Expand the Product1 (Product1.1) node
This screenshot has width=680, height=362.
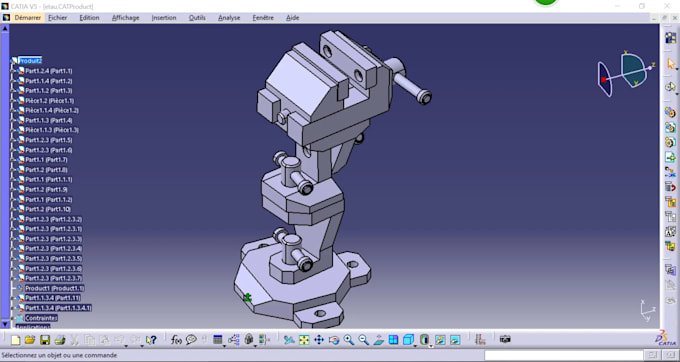tap(13, 288)
